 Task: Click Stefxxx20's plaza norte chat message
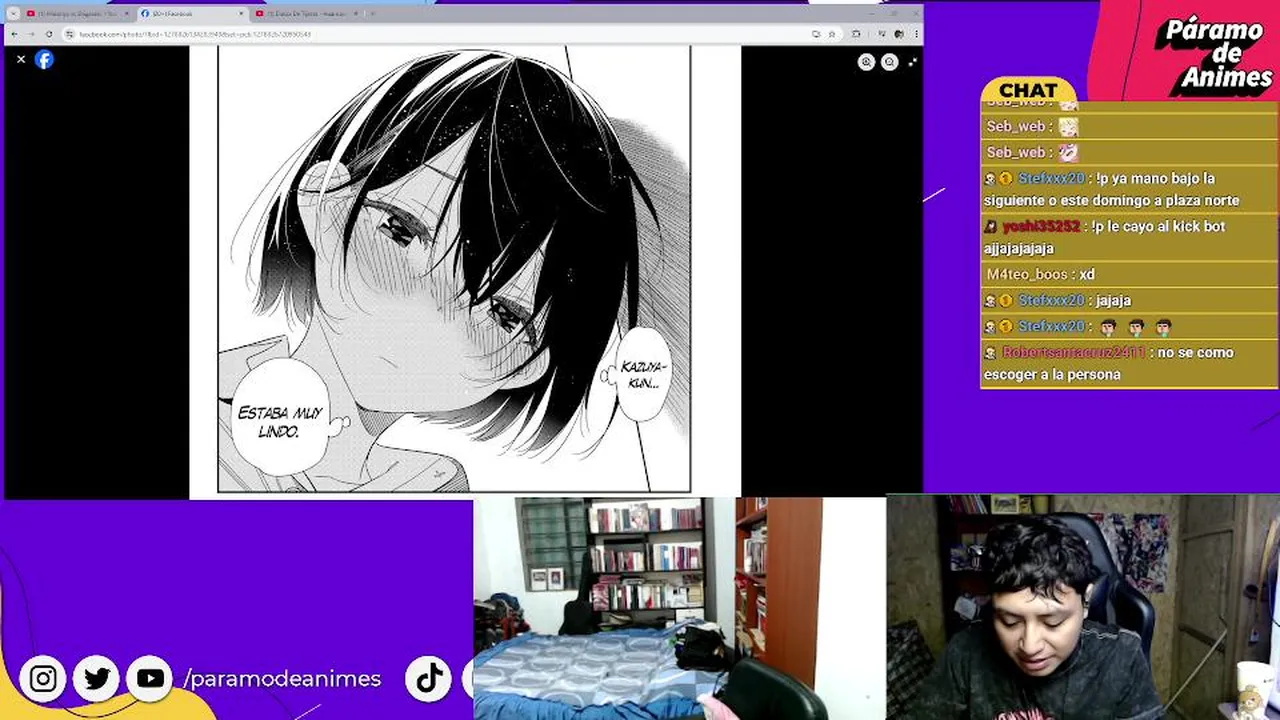(1129, 189)
